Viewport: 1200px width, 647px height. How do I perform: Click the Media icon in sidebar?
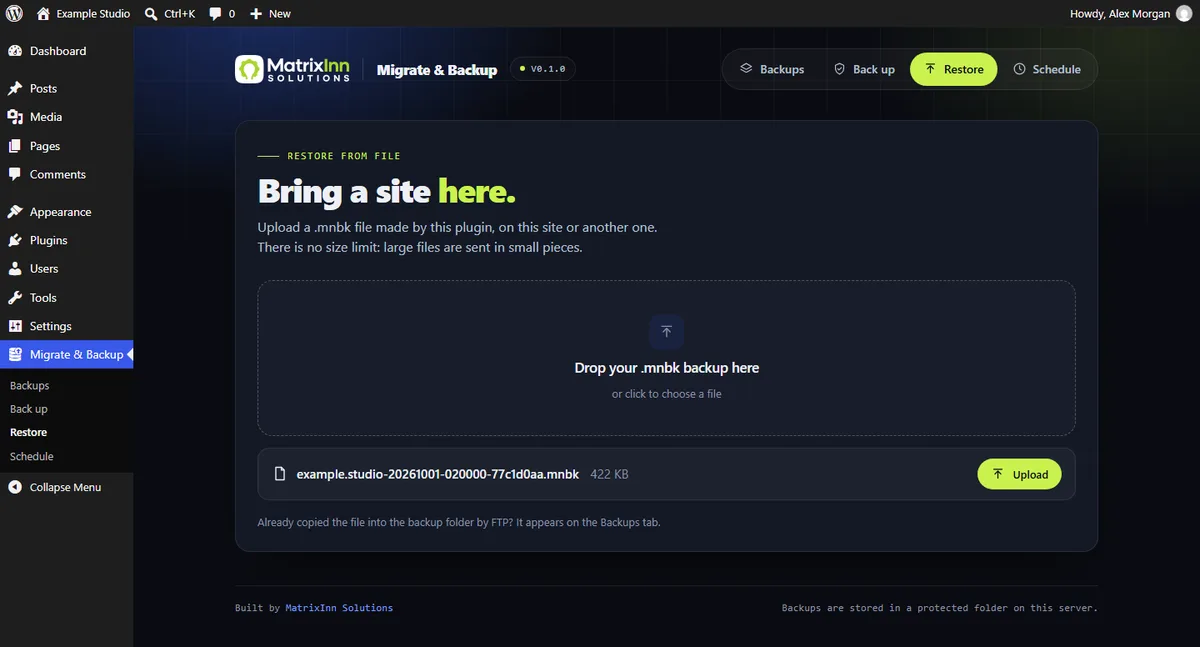click(15, 117)
